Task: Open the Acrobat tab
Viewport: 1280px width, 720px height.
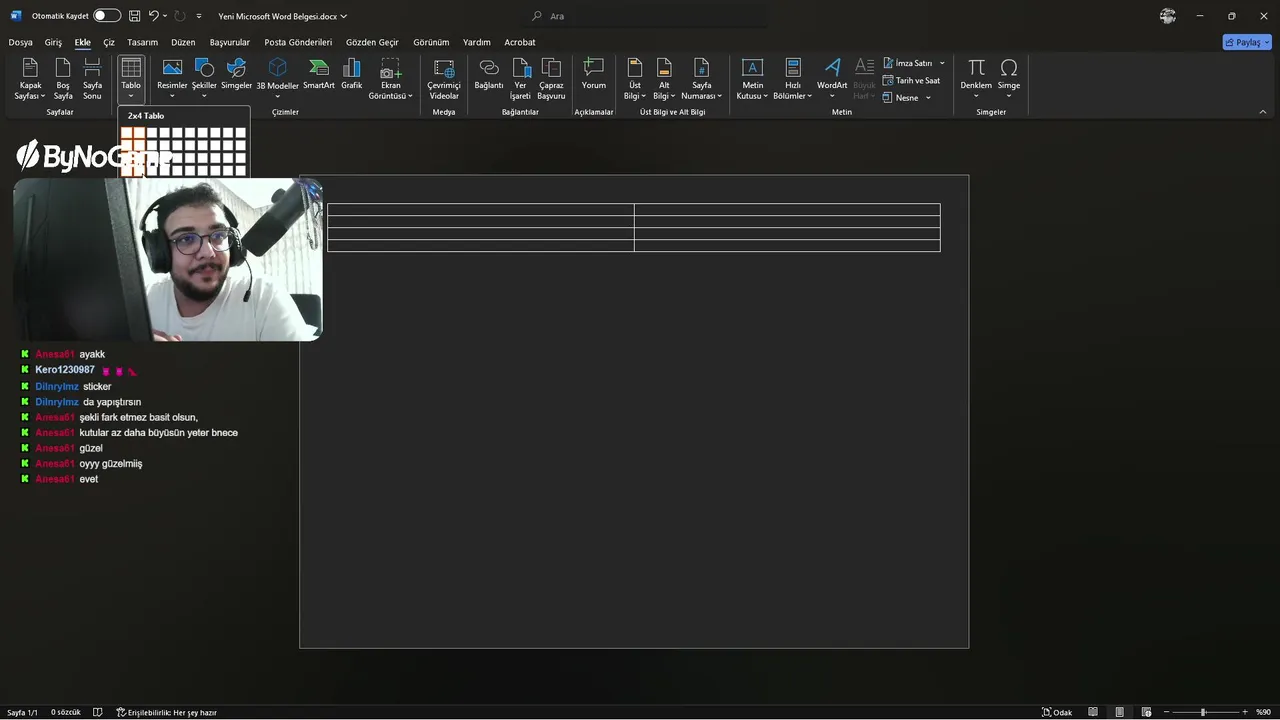Action: point(520,42)
